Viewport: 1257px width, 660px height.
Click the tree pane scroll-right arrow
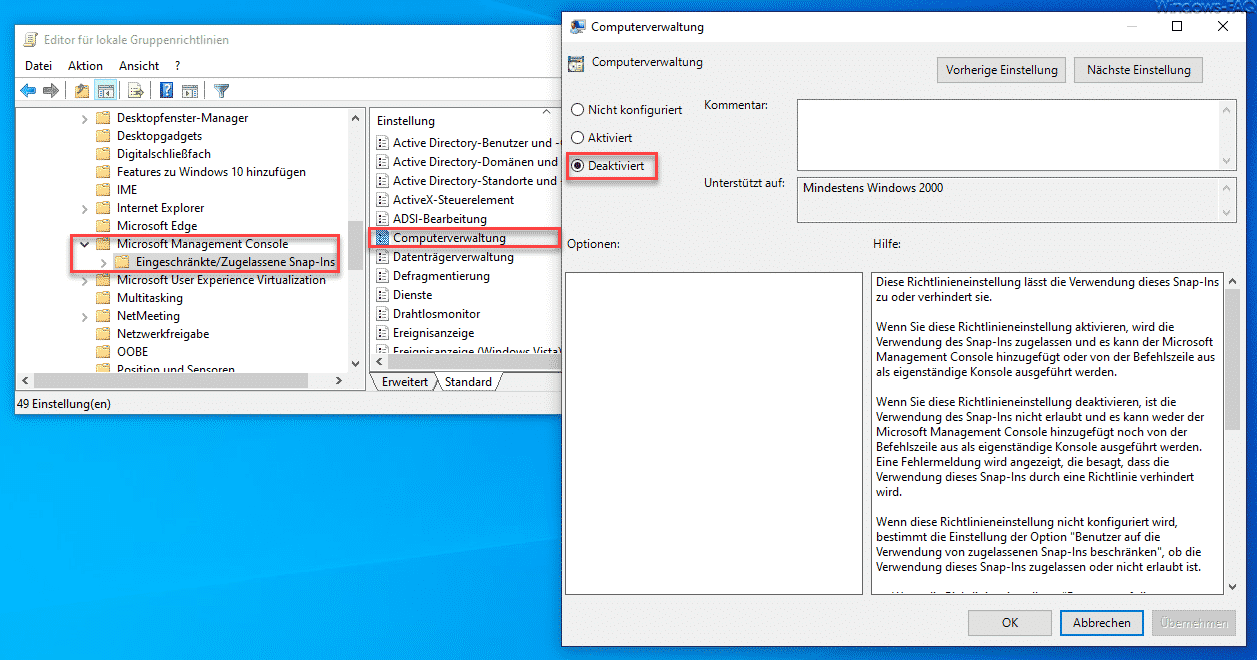(x=341, y=383)
